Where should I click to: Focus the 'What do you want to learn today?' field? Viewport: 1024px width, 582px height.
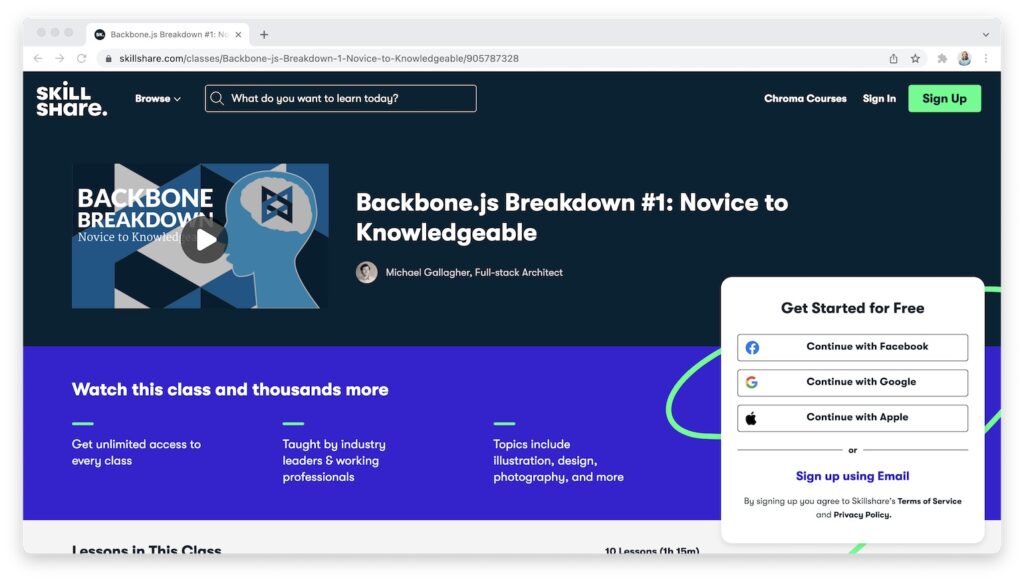click(x=341, y=99)
